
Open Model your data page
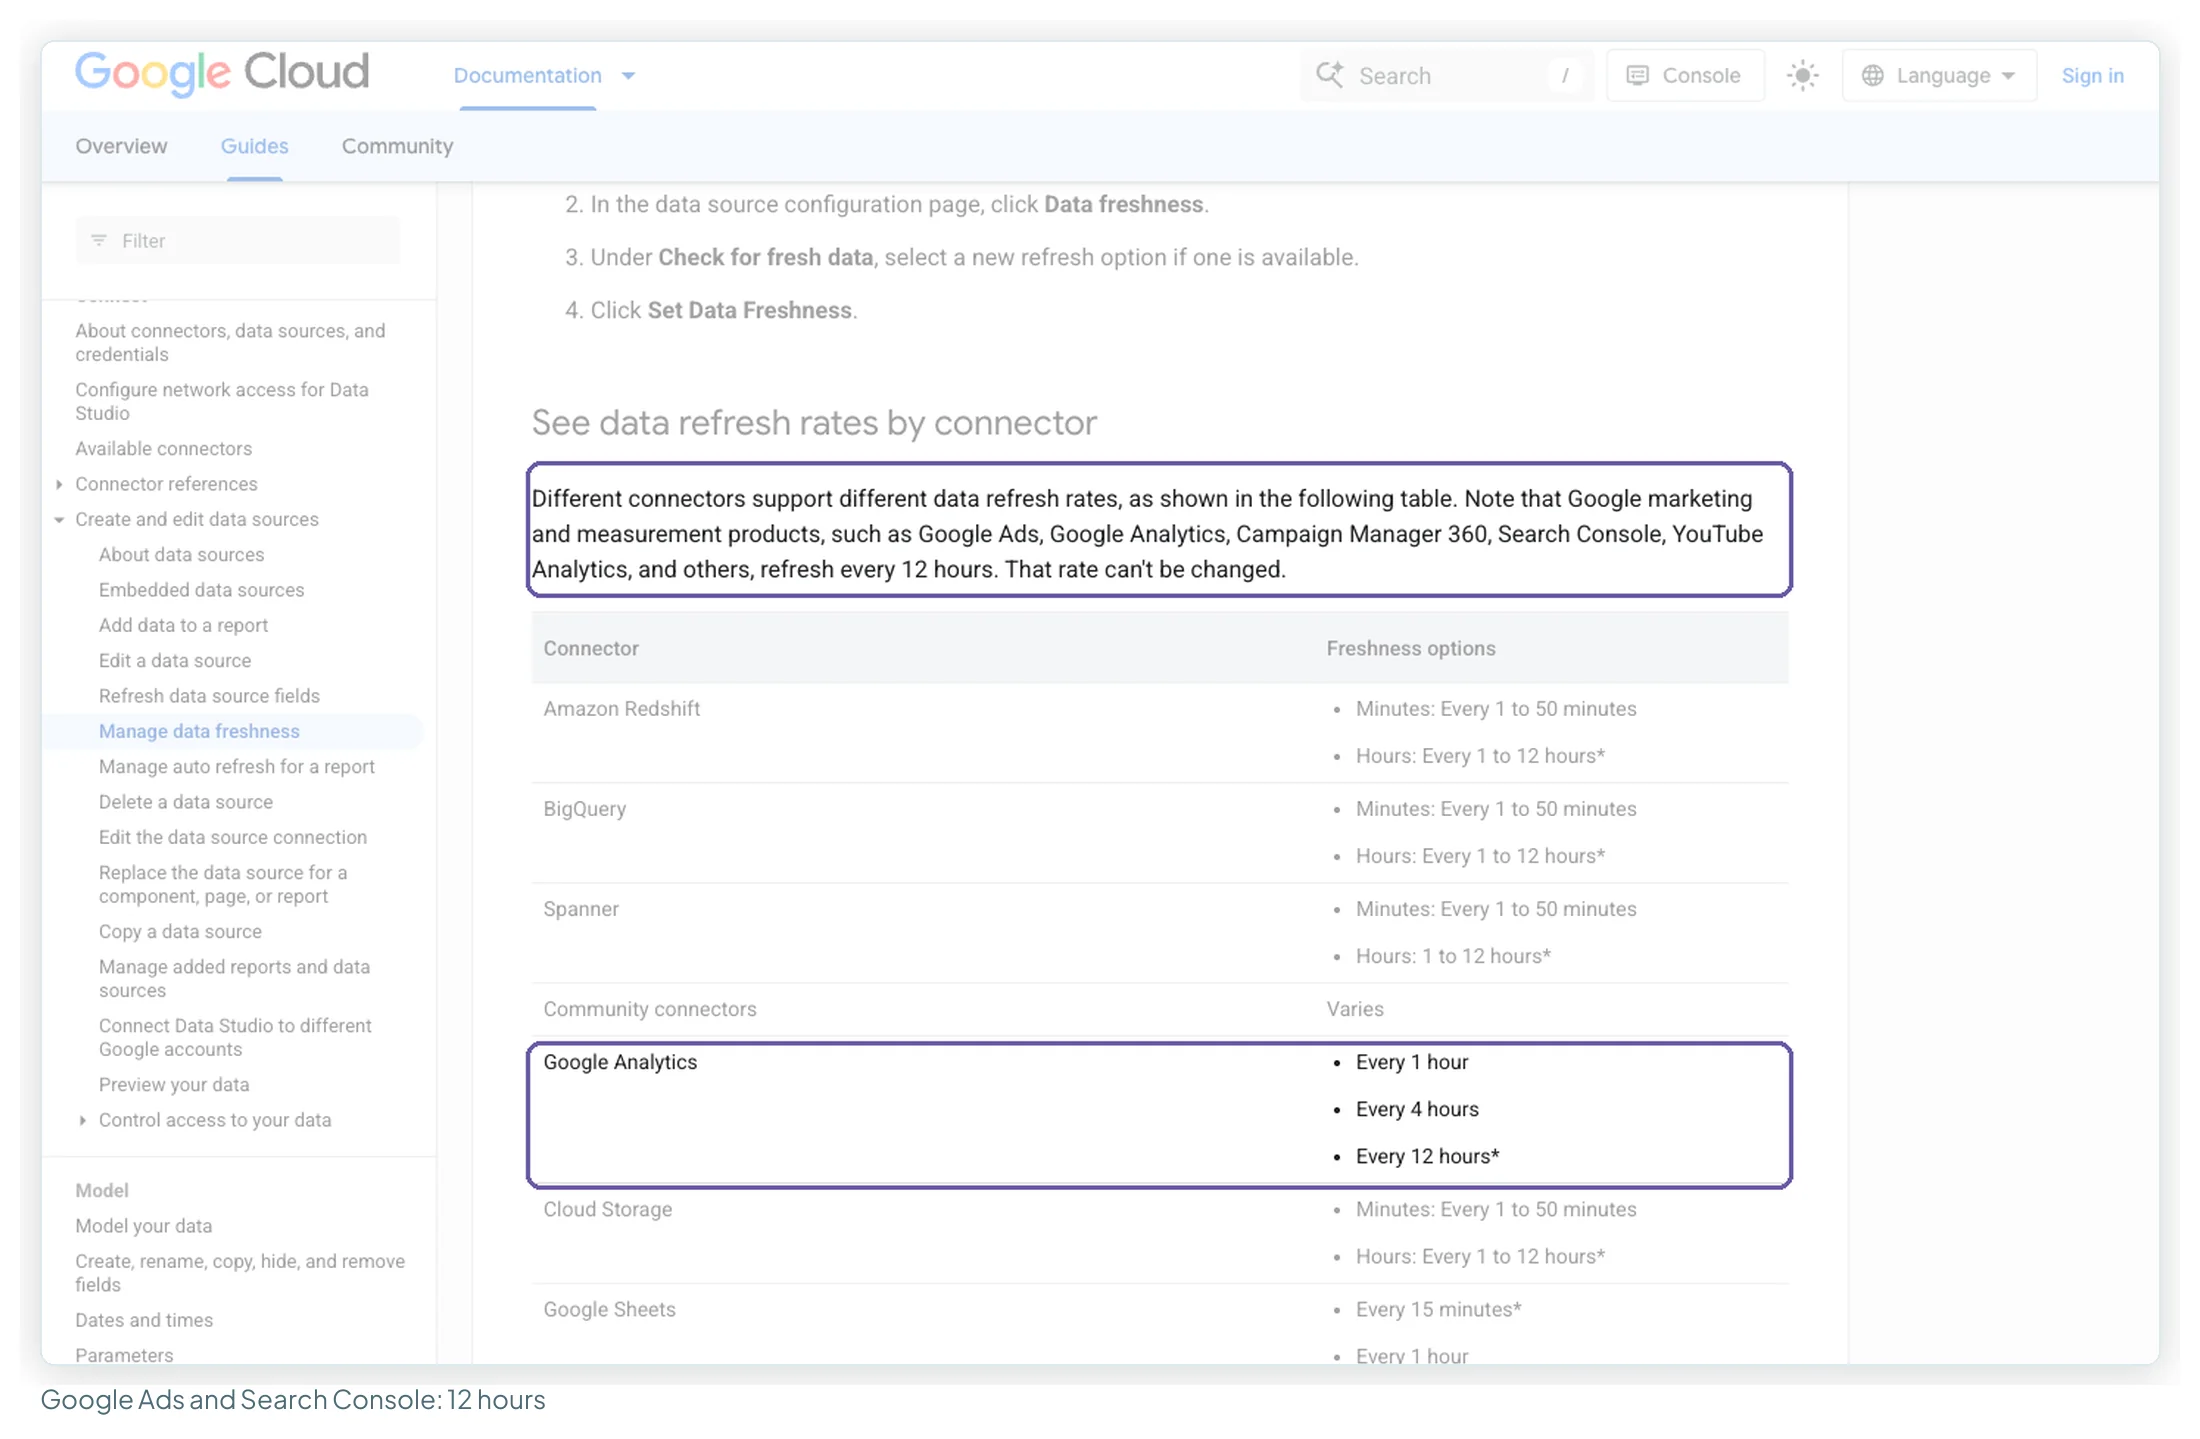(x=143, y=1225)
